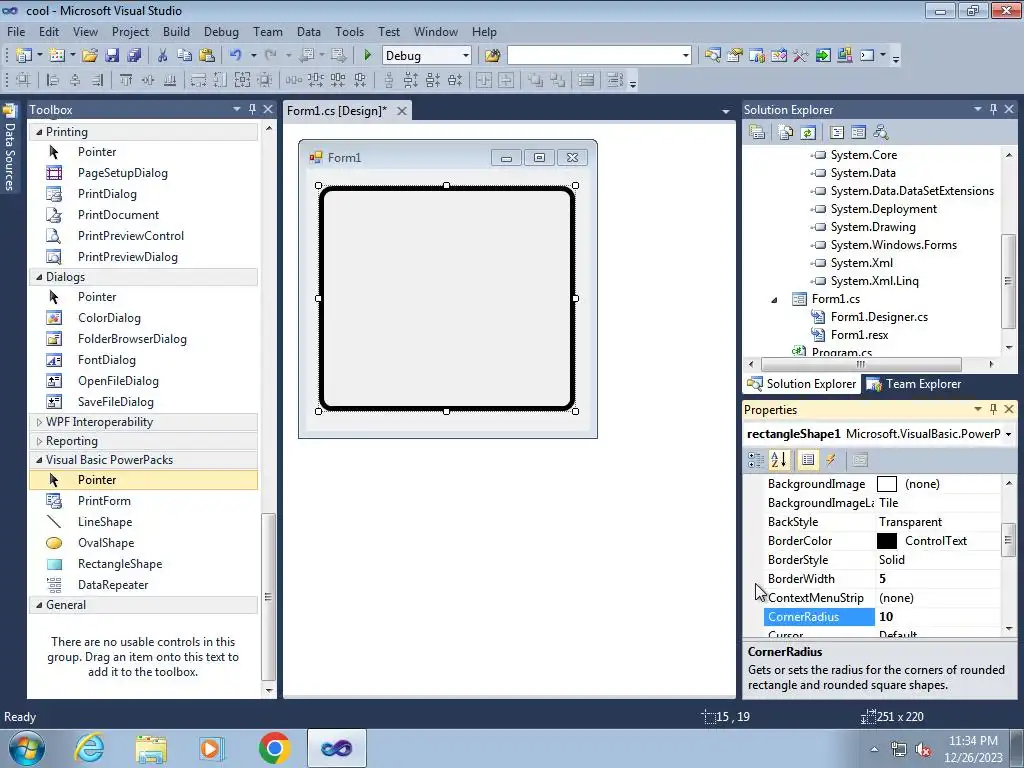Click the BackgroundImage white swatch
Viewport: 1024px width, 768px height.
[x=887, y=484]
